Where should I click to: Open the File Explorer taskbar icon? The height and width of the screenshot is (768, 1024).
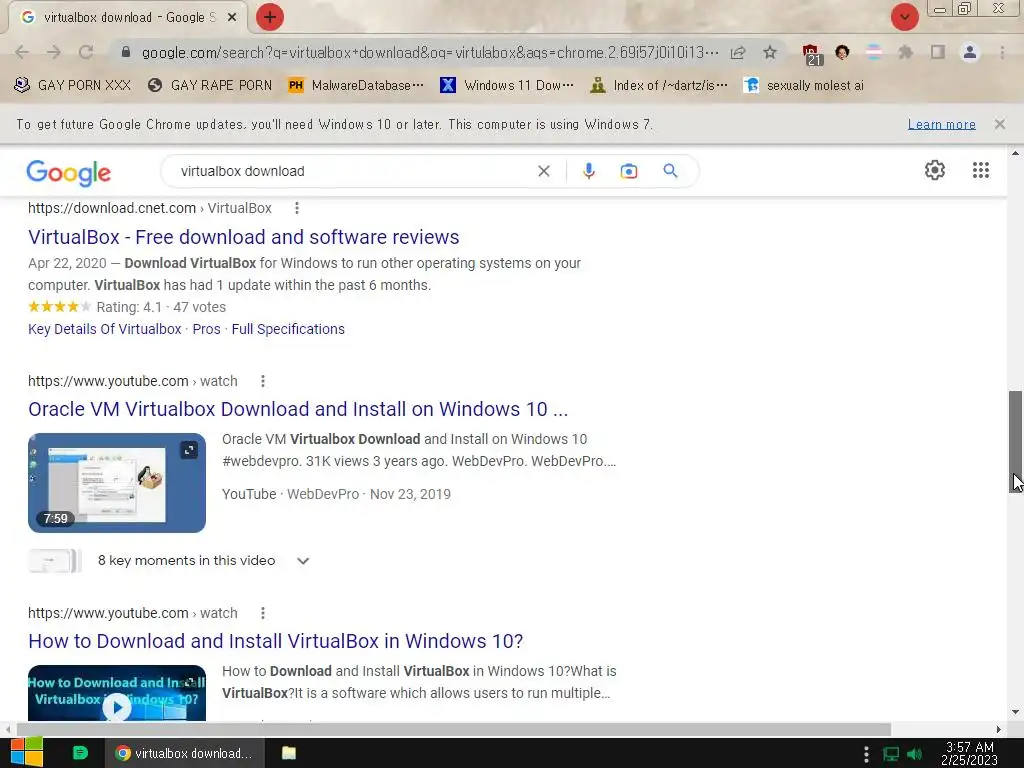[289, 753]
